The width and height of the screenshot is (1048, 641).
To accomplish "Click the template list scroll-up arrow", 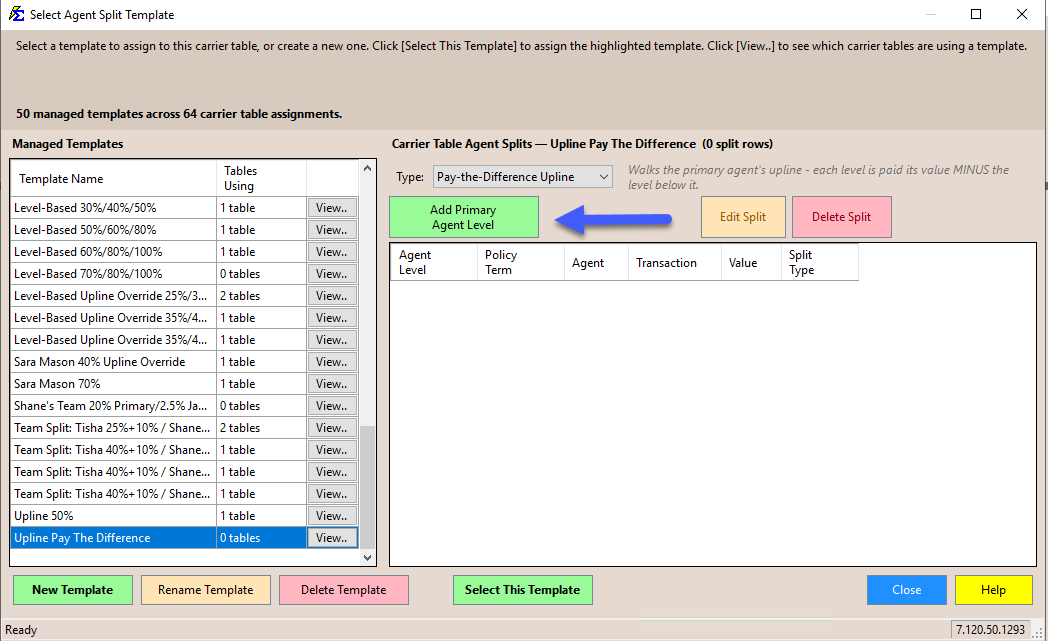I will [368, 168].
